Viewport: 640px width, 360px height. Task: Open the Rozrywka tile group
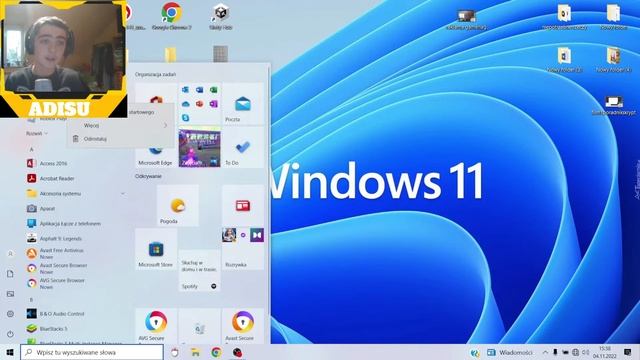point(243,249)
